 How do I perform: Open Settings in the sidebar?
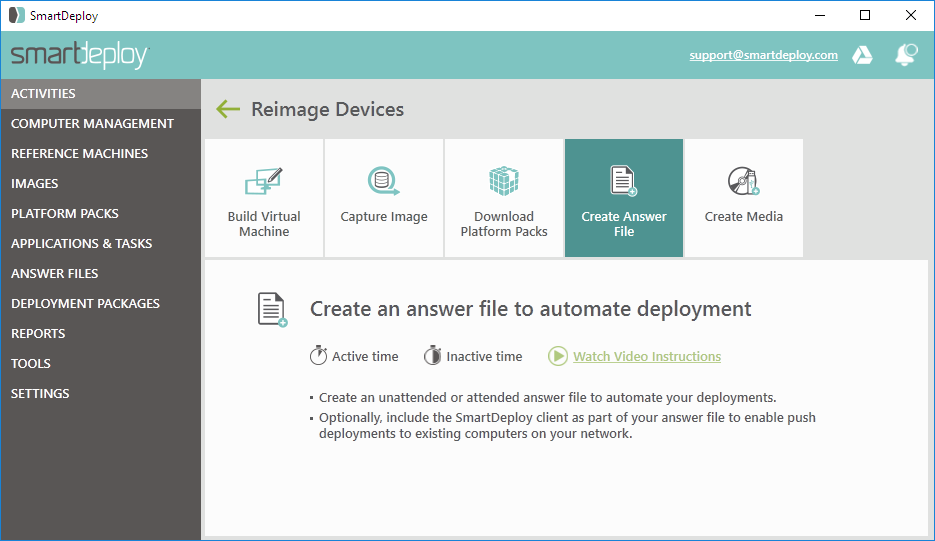click(101, 394)
